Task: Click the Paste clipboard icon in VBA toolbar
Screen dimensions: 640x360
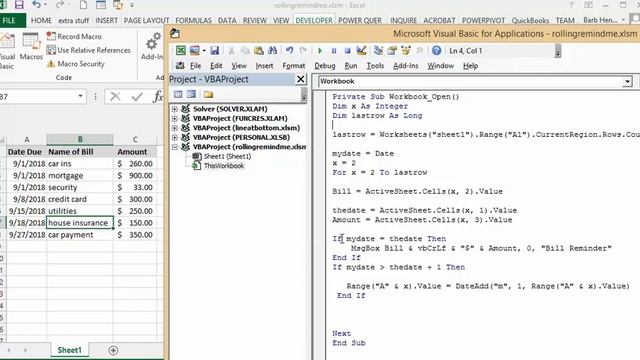Action: point(259,51)
